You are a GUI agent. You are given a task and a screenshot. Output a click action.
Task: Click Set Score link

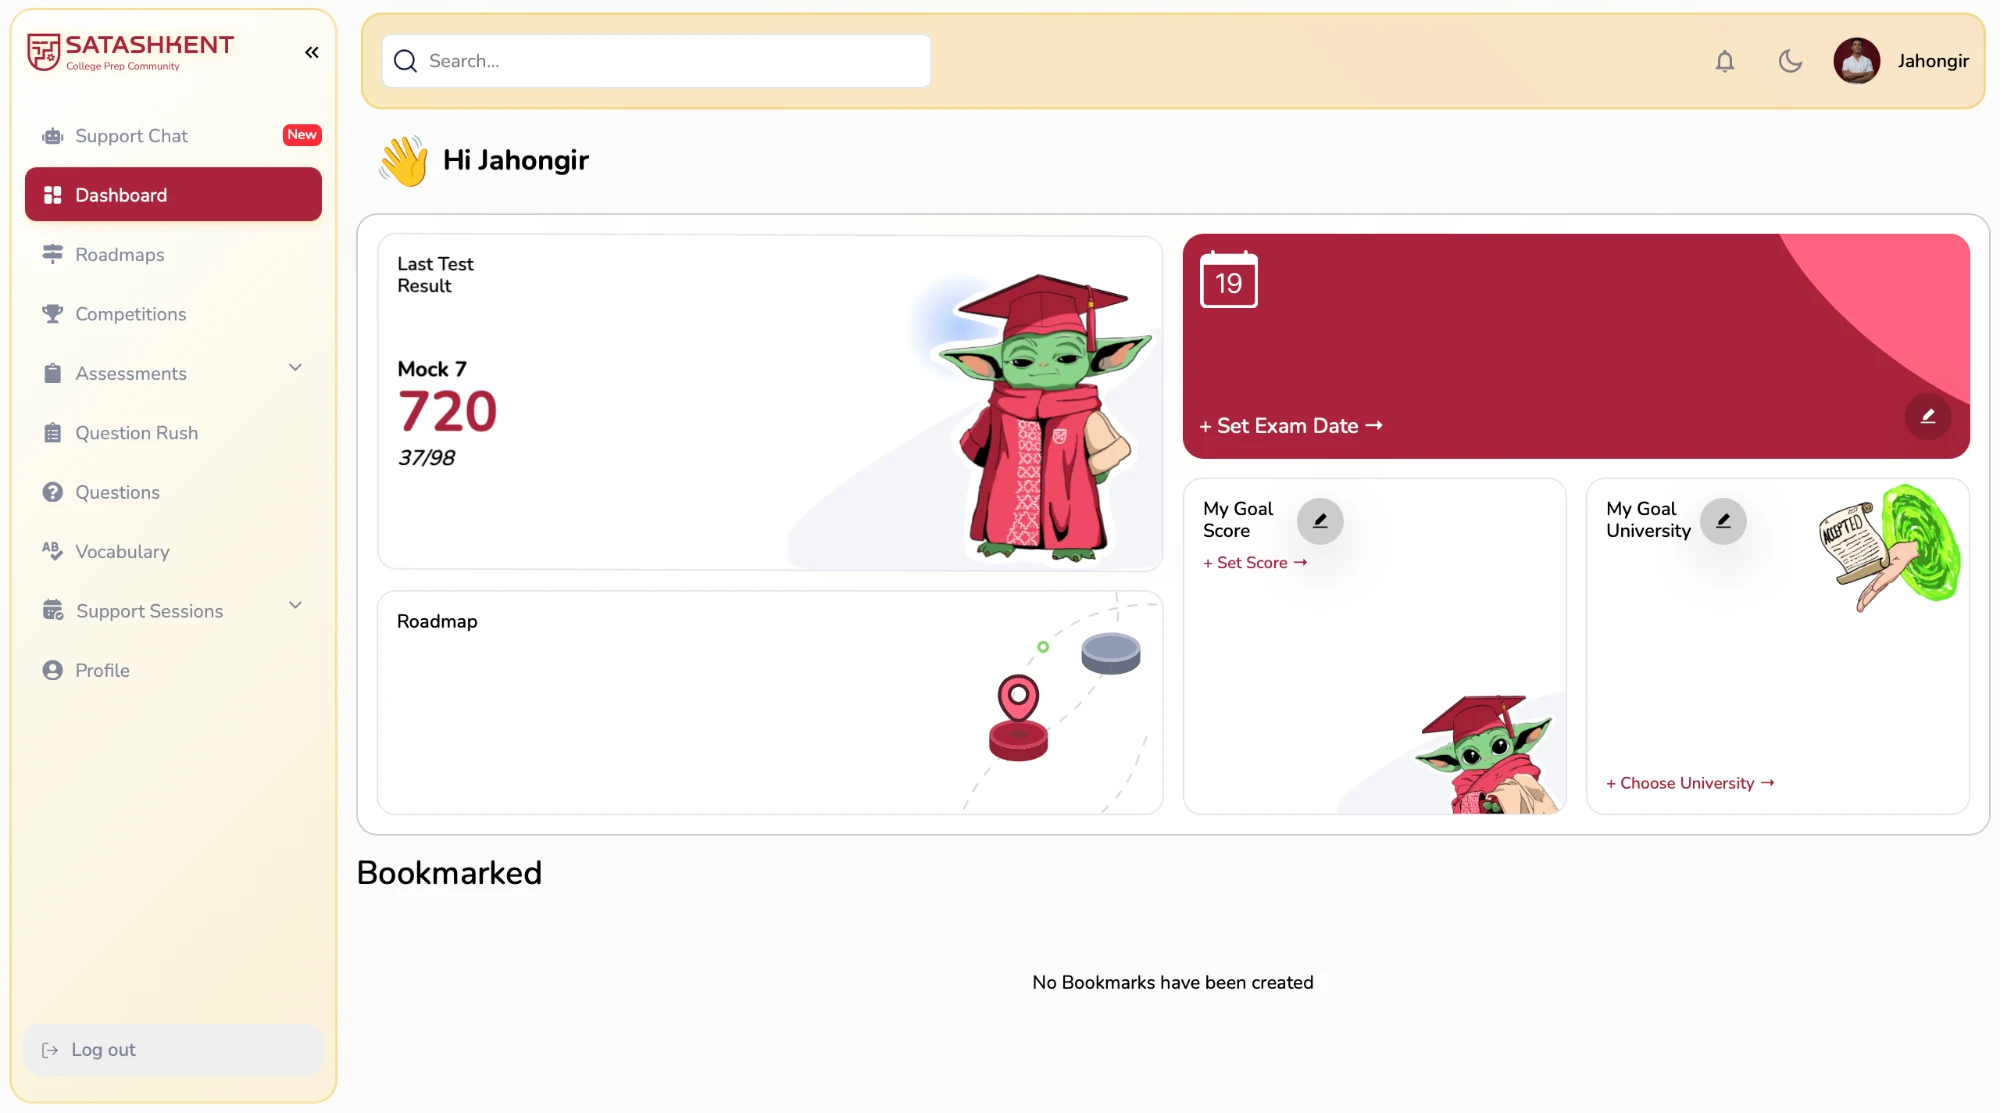(x=1255, y=563)
